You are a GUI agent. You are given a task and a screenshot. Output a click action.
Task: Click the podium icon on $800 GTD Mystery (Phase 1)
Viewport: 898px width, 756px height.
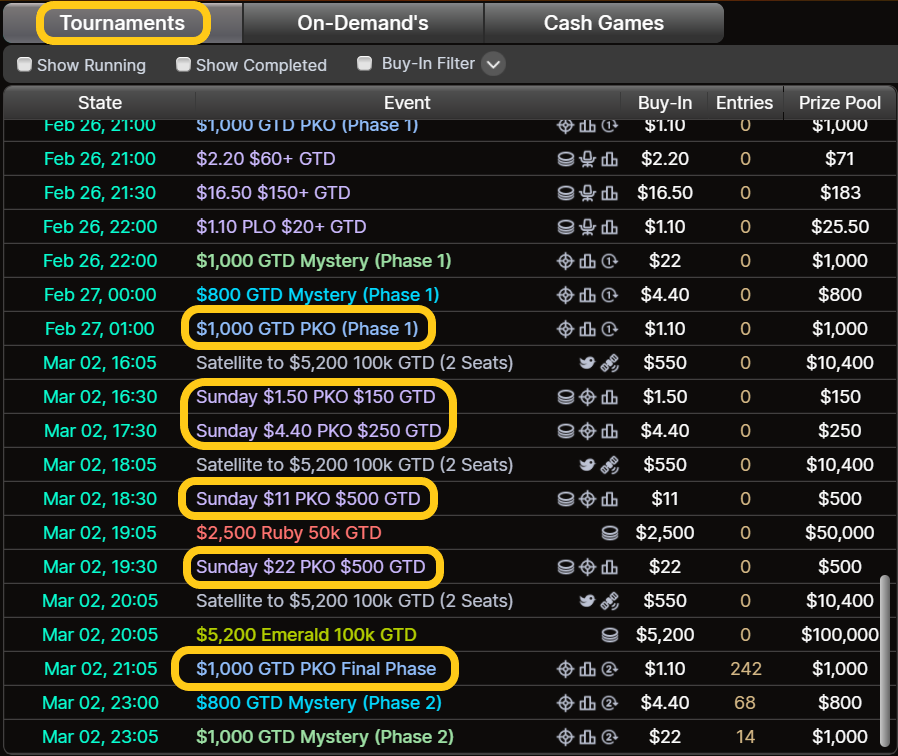(x=588, y=295)
